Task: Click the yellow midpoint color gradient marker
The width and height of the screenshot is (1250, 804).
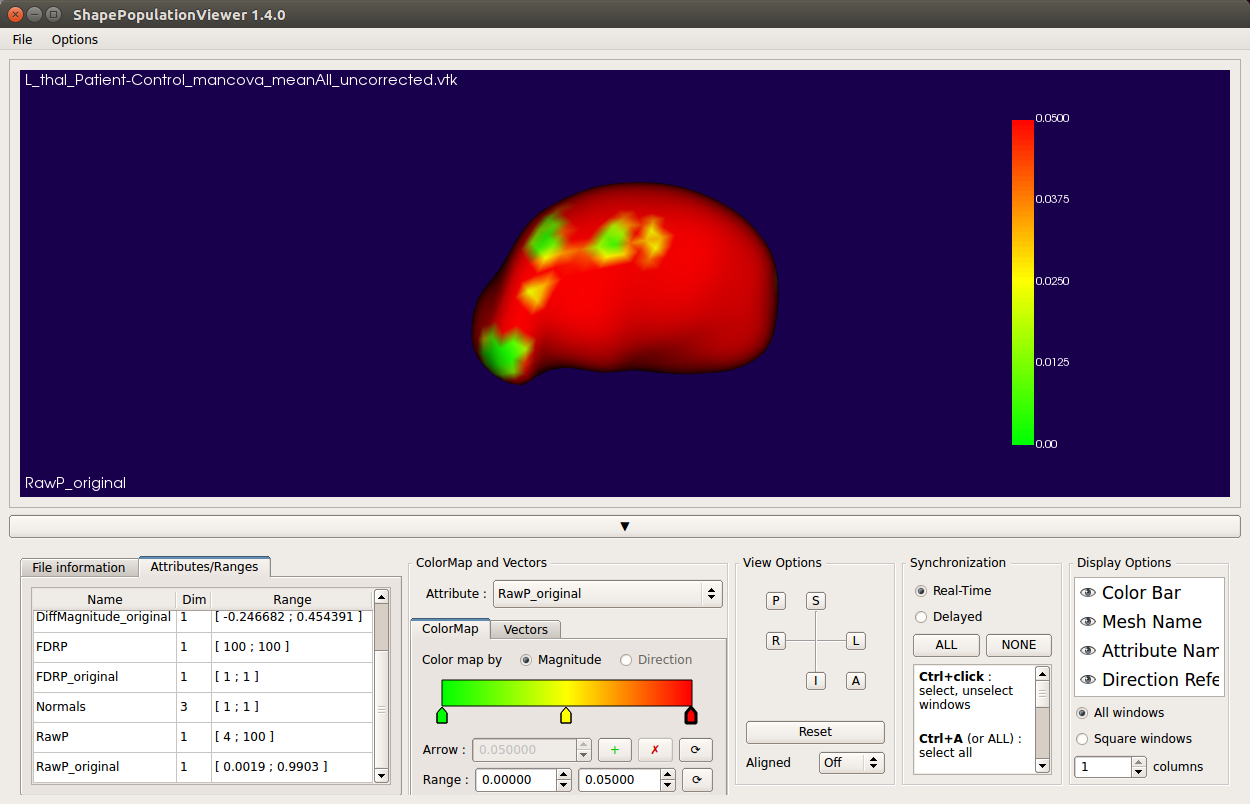Action: tap(566, 716)
